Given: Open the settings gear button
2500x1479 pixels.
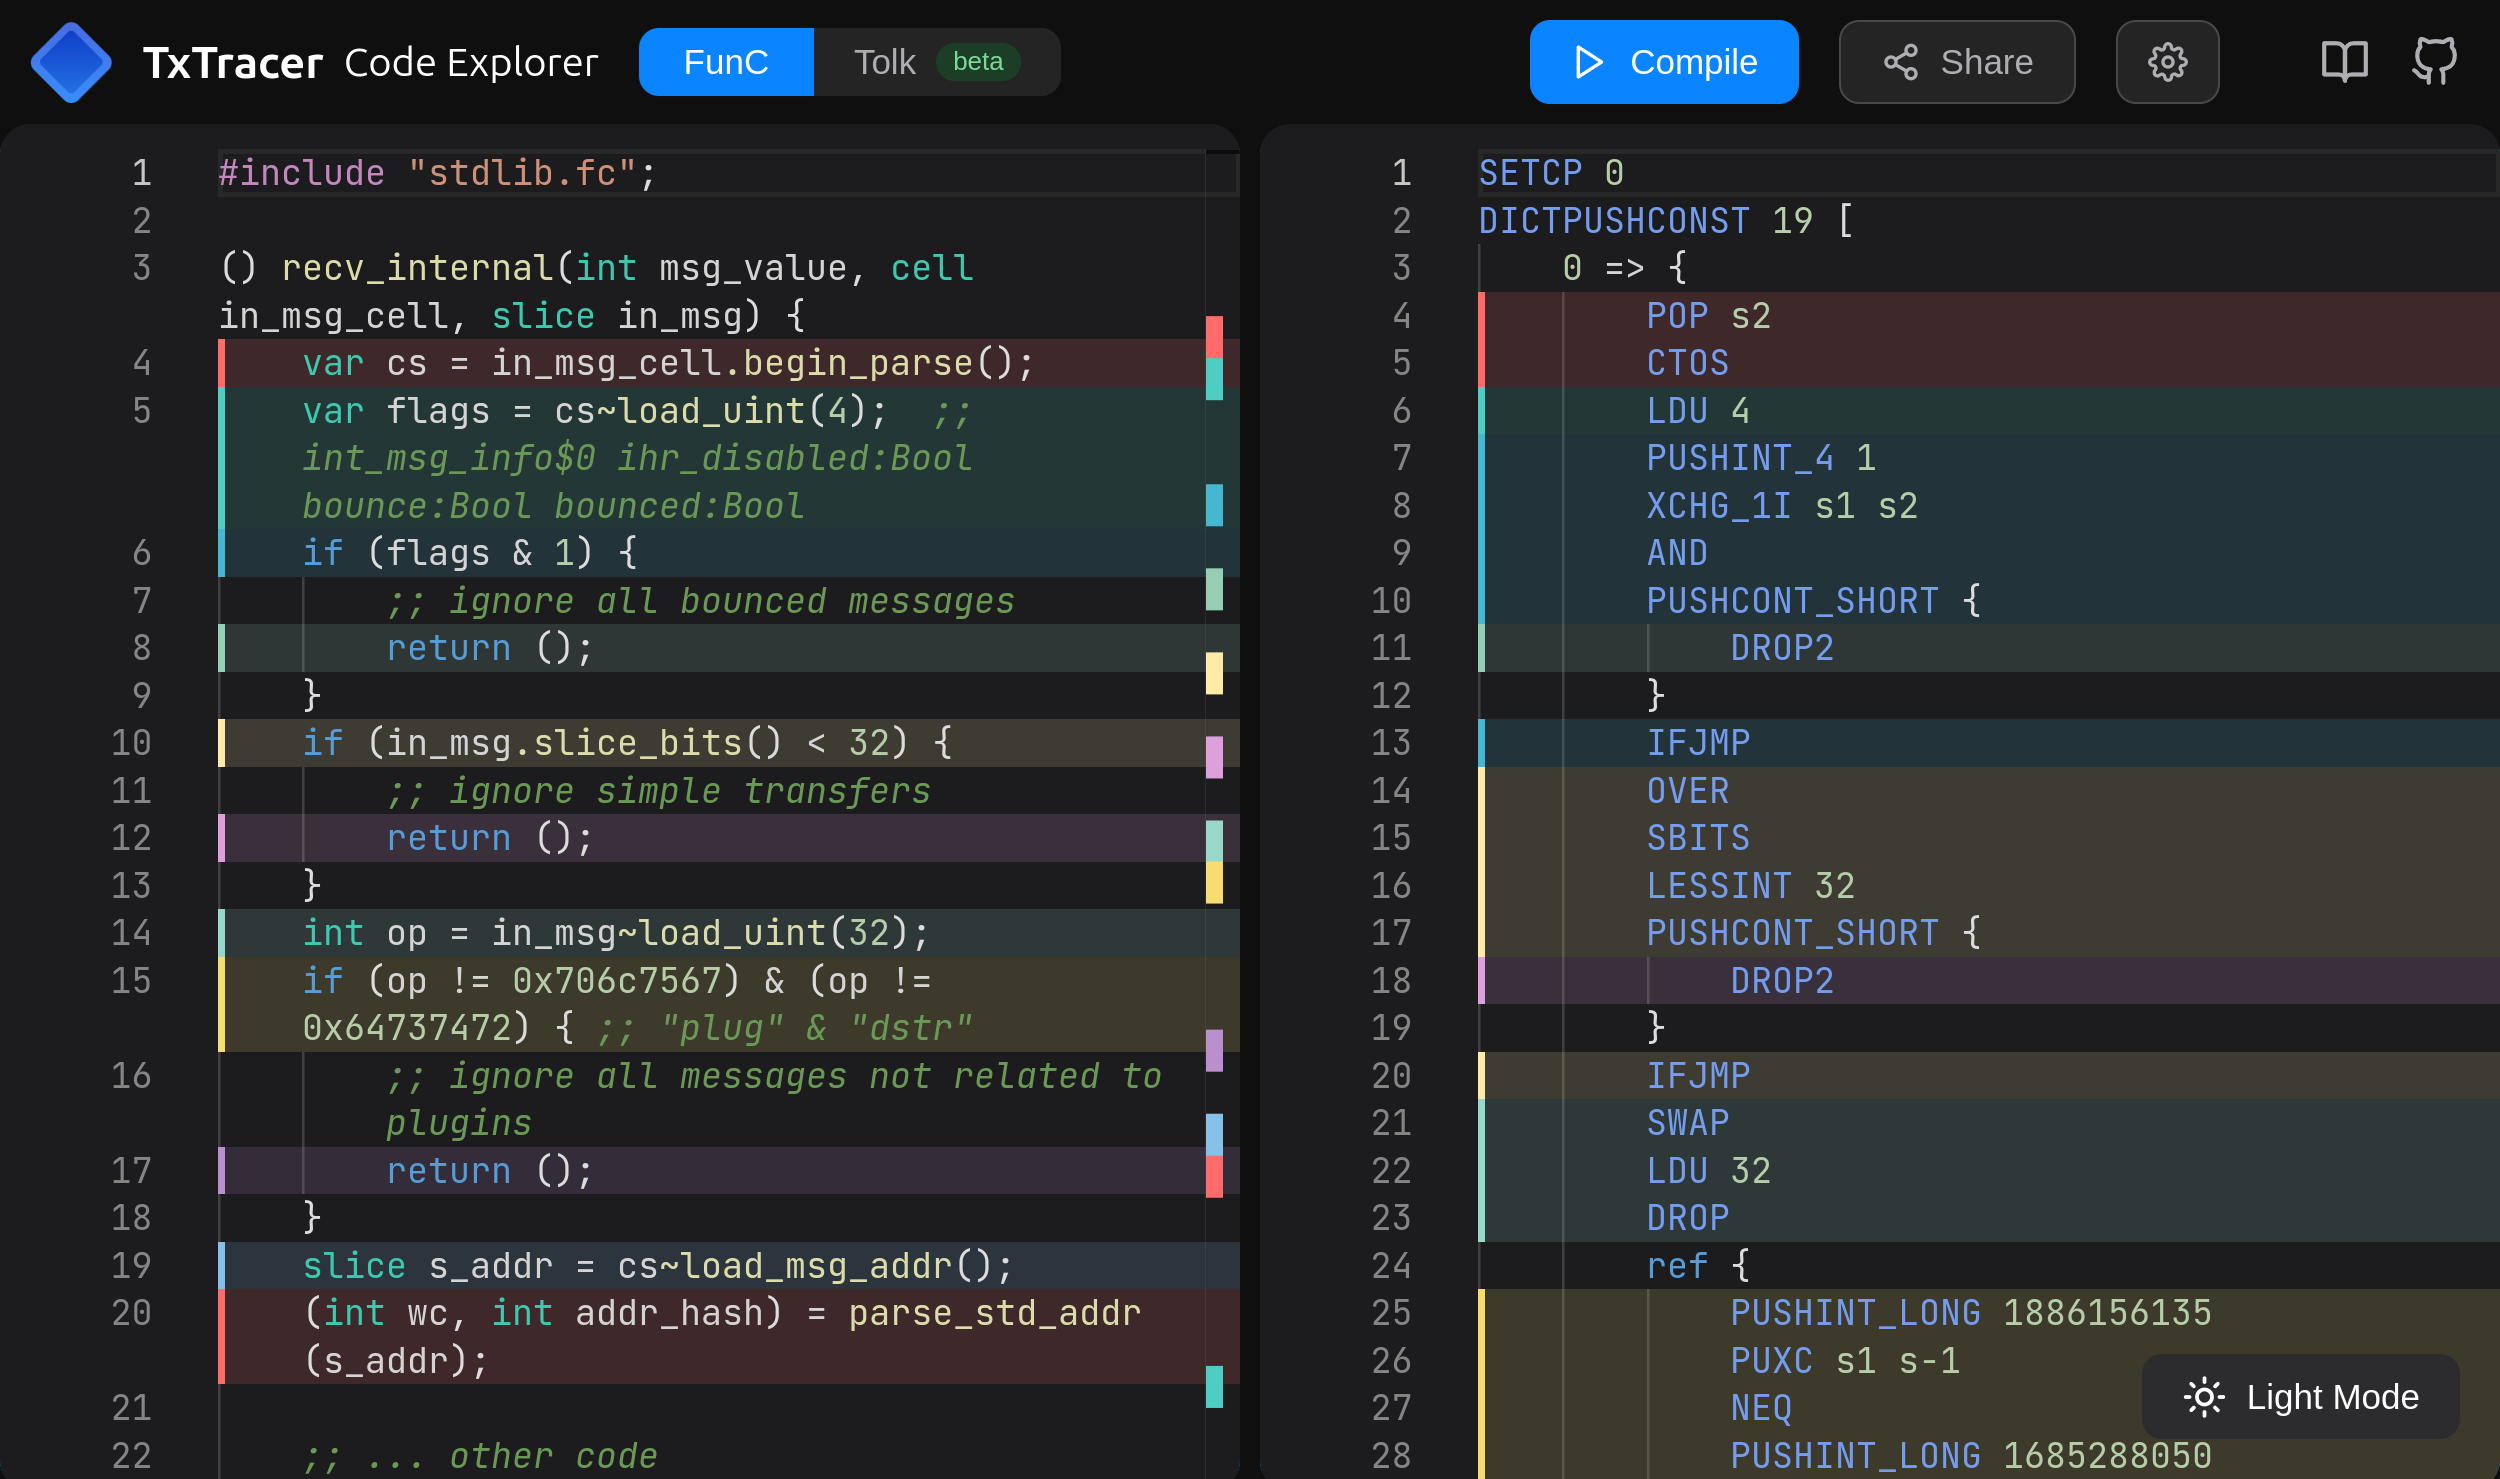Looking at the screenshot, I should [x=2167, y=62].
